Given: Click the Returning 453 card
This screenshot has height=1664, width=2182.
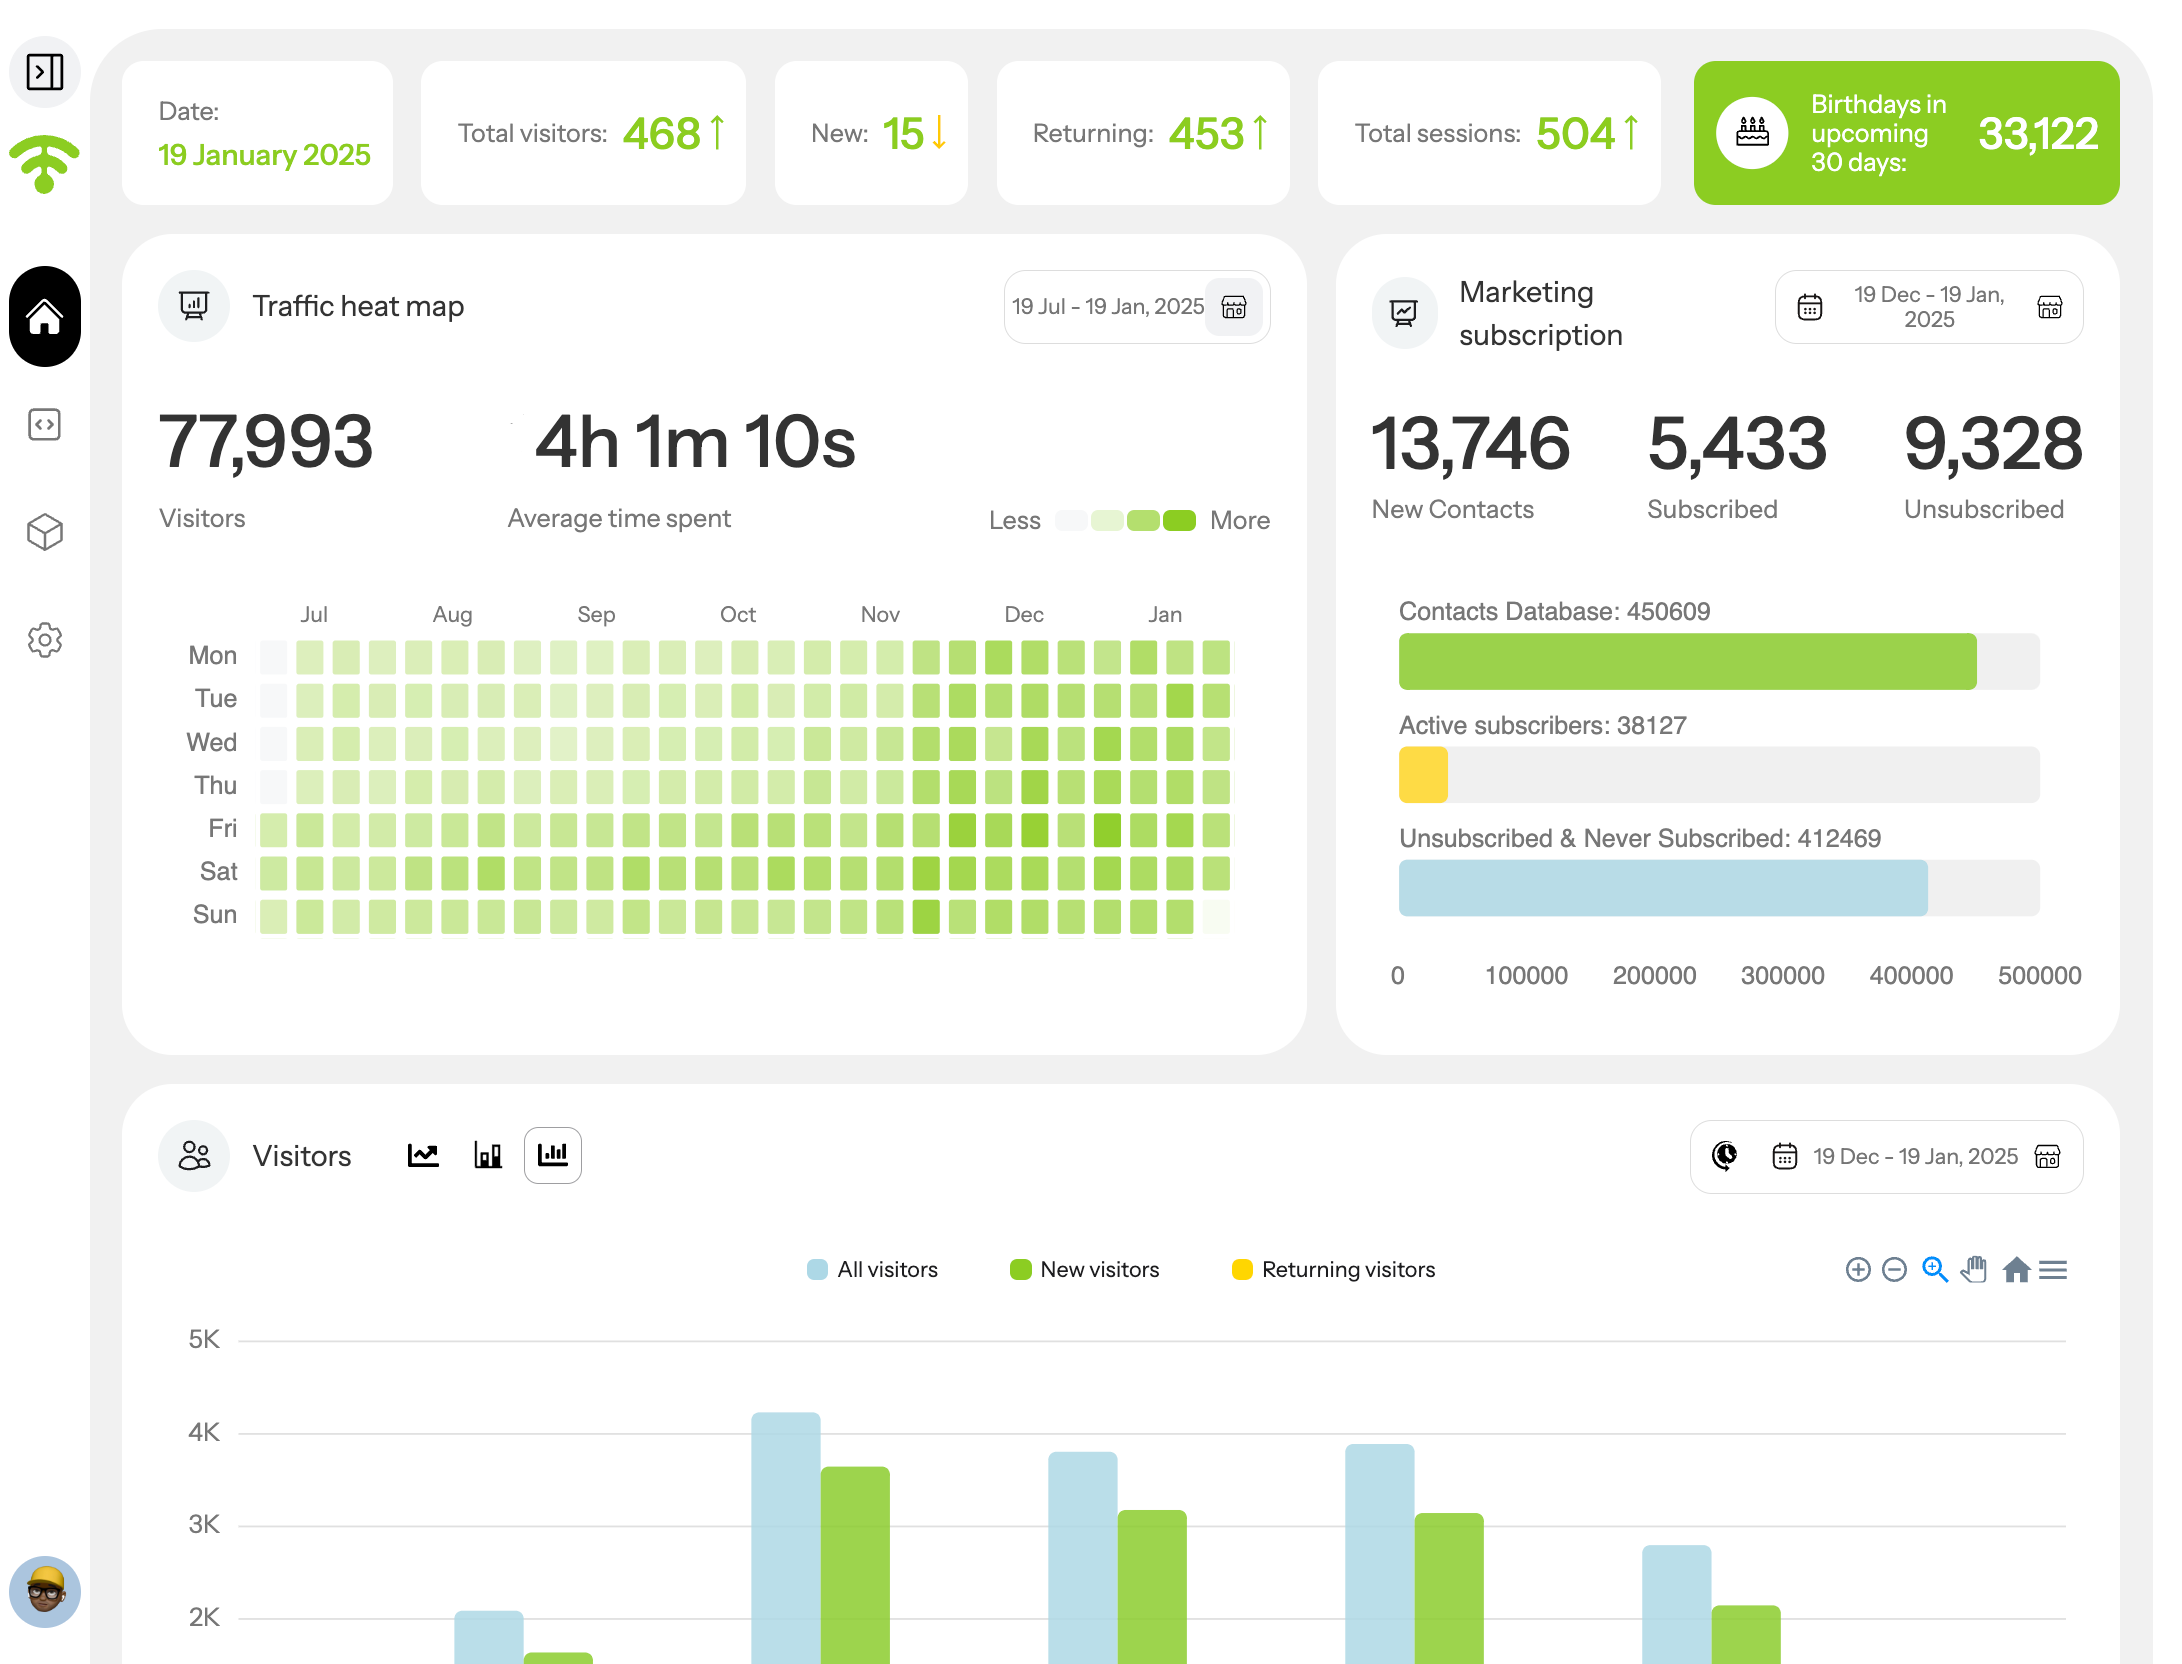Looking at the screenshot, I should 1143,133.
